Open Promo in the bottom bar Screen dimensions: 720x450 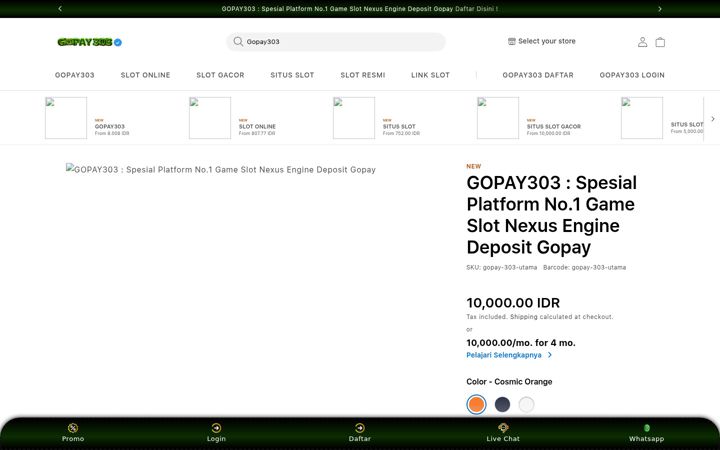[73, 433]
